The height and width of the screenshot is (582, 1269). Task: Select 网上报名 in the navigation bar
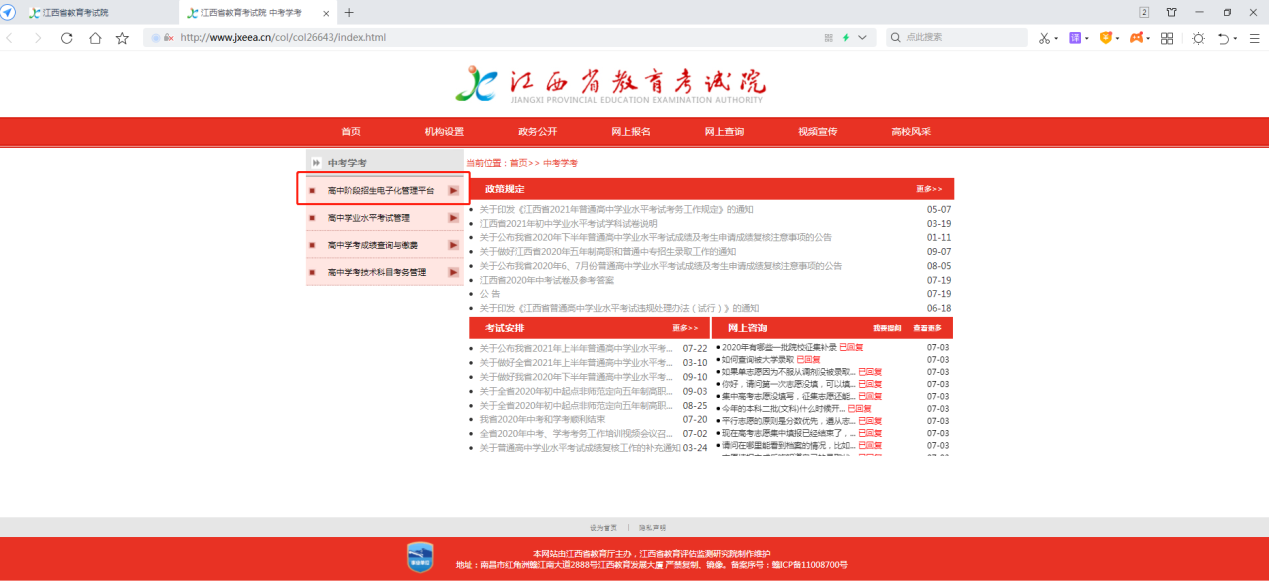631,132
